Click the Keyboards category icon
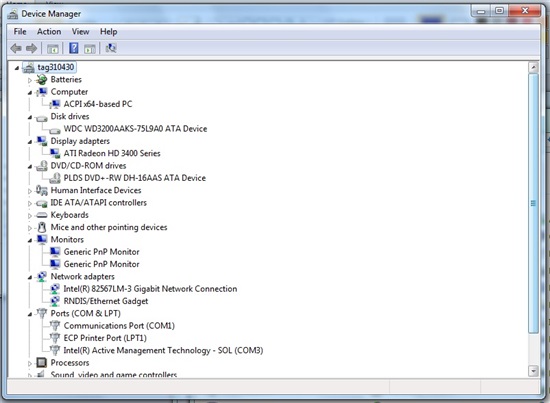This screenshot has width=550, height=403. click(42, 215)
